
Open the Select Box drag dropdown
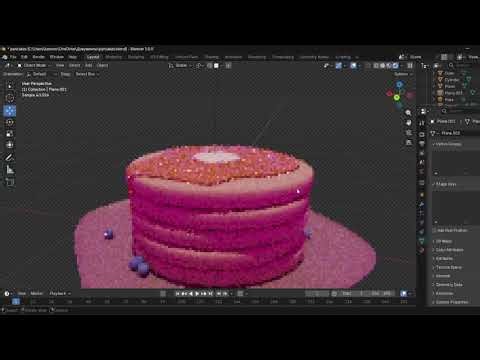87,74
